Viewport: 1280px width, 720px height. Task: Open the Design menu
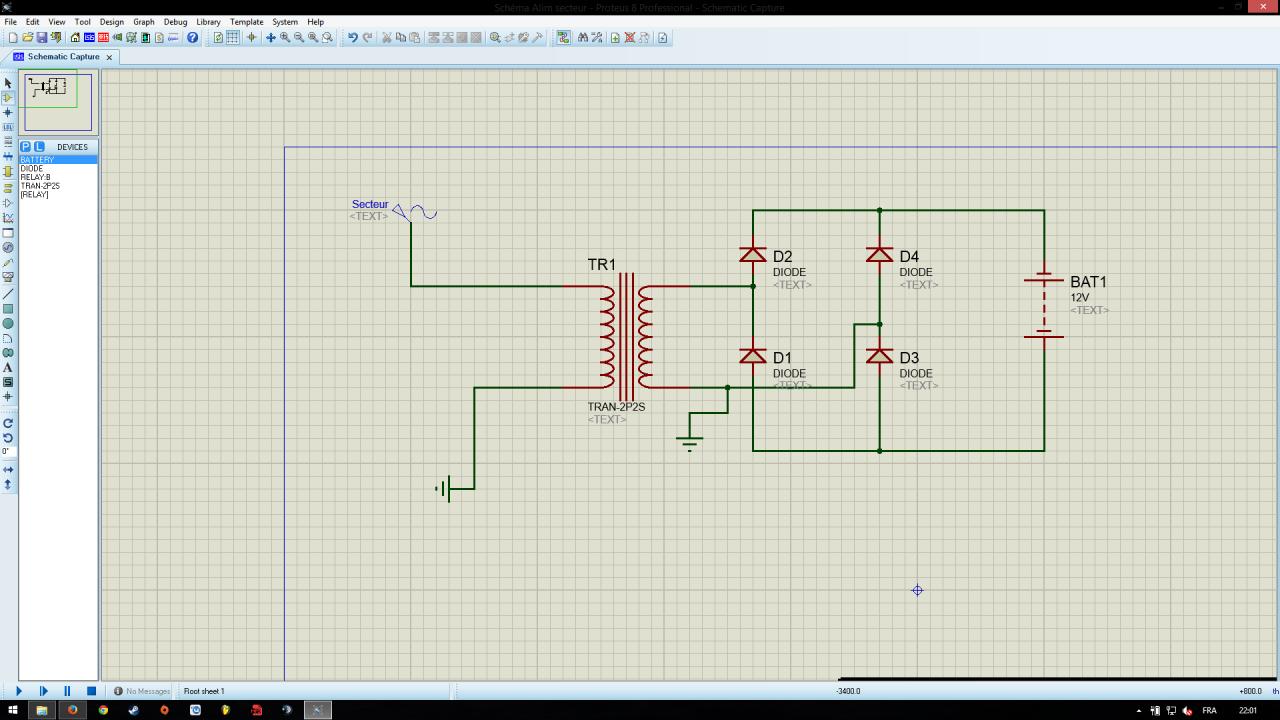pos(112,21)
